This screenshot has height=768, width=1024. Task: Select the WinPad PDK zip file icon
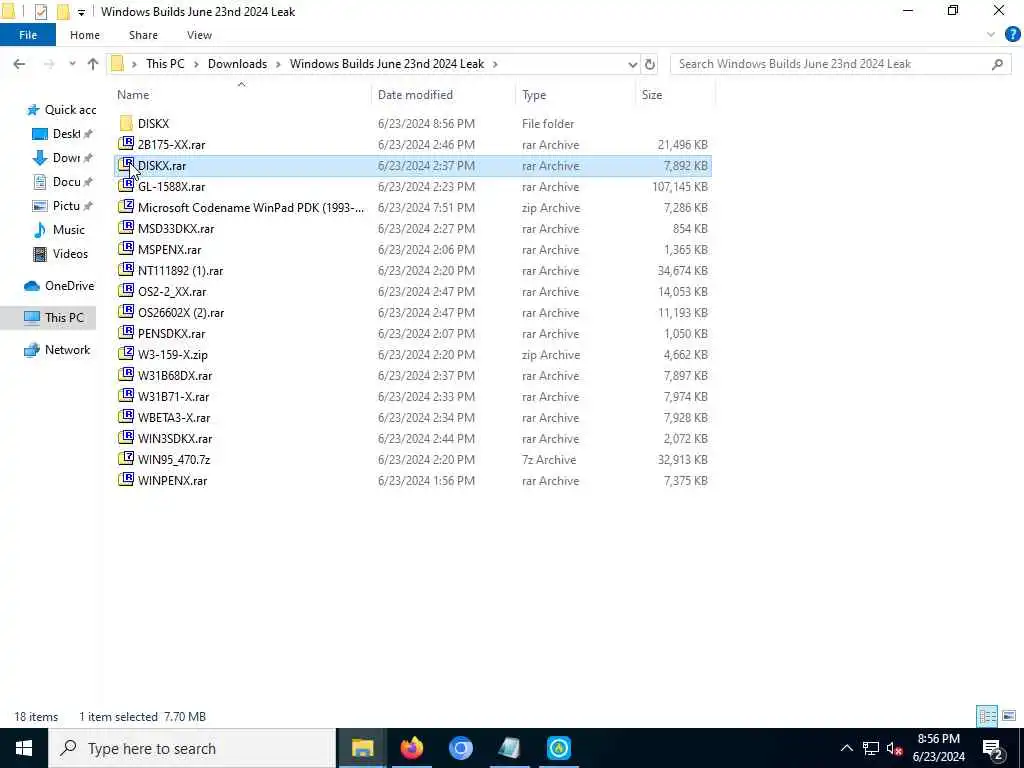[x=126, y=207]
